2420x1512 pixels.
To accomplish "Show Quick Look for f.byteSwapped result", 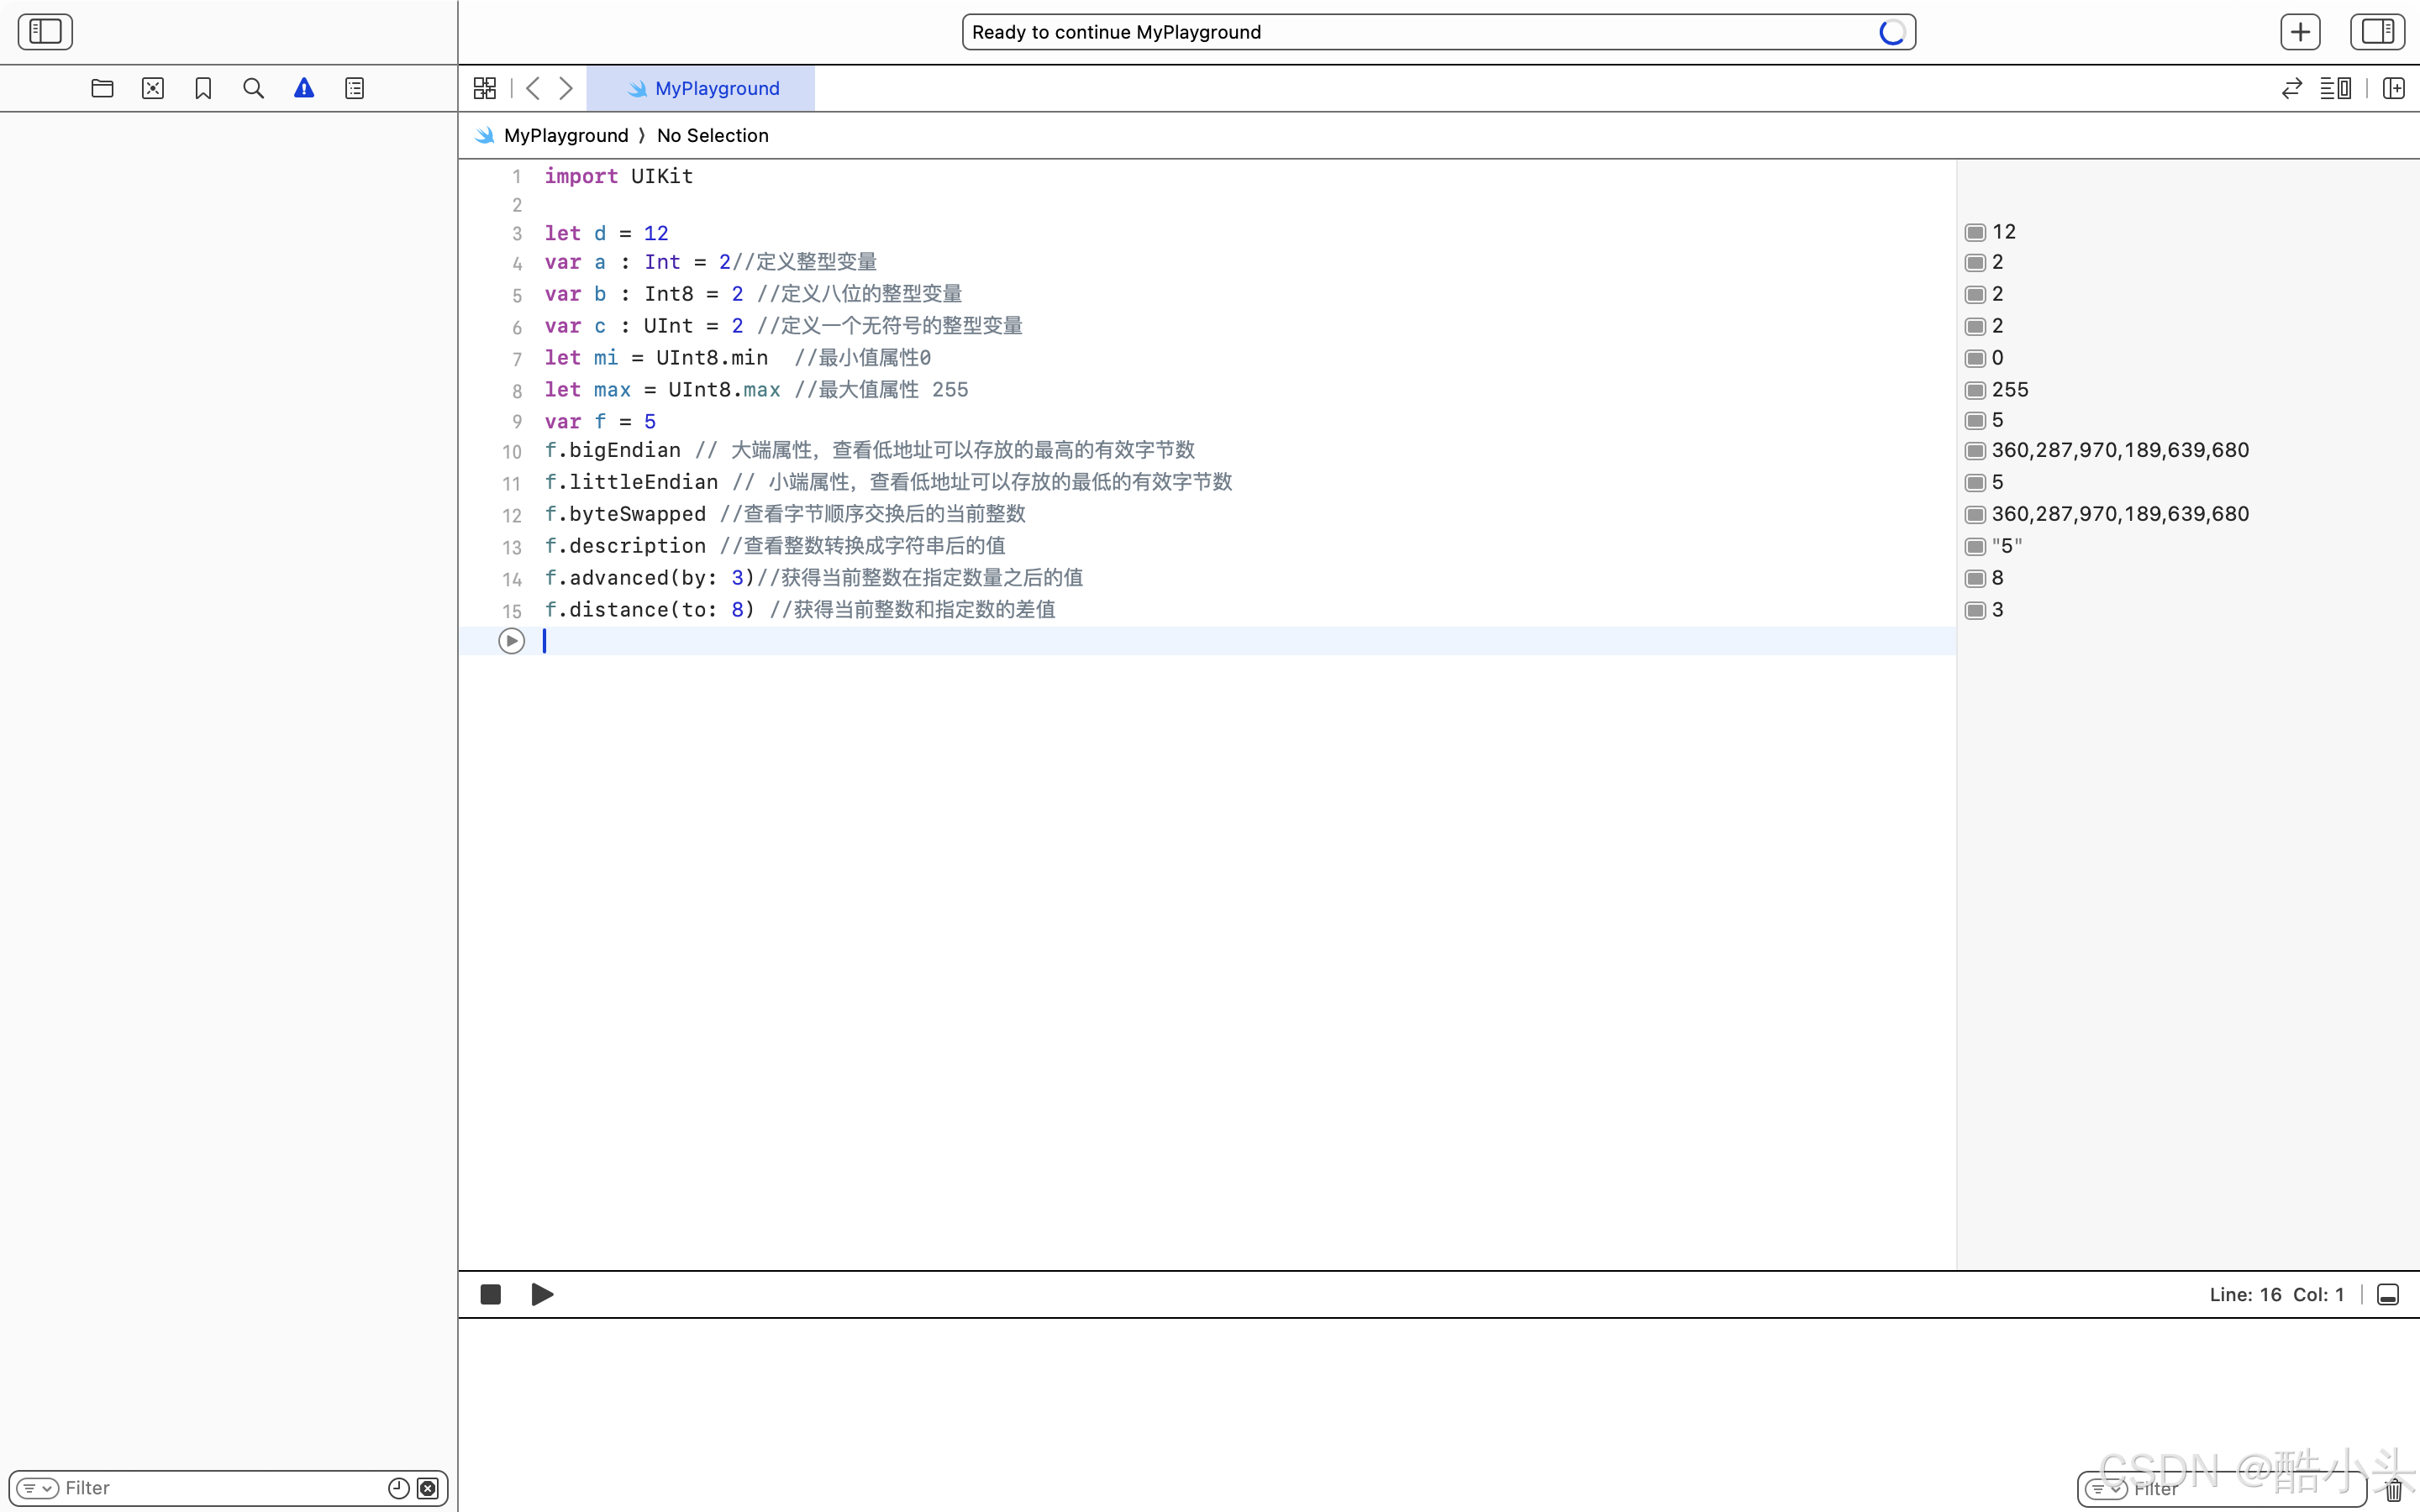I will pos(1975,514).
